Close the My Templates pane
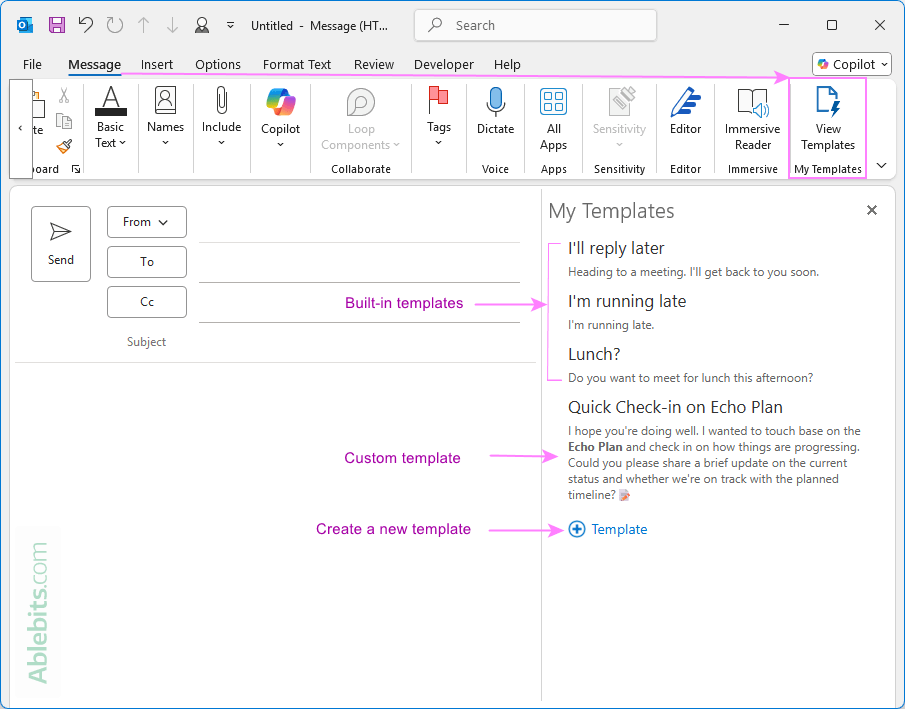 coord(872,210)
